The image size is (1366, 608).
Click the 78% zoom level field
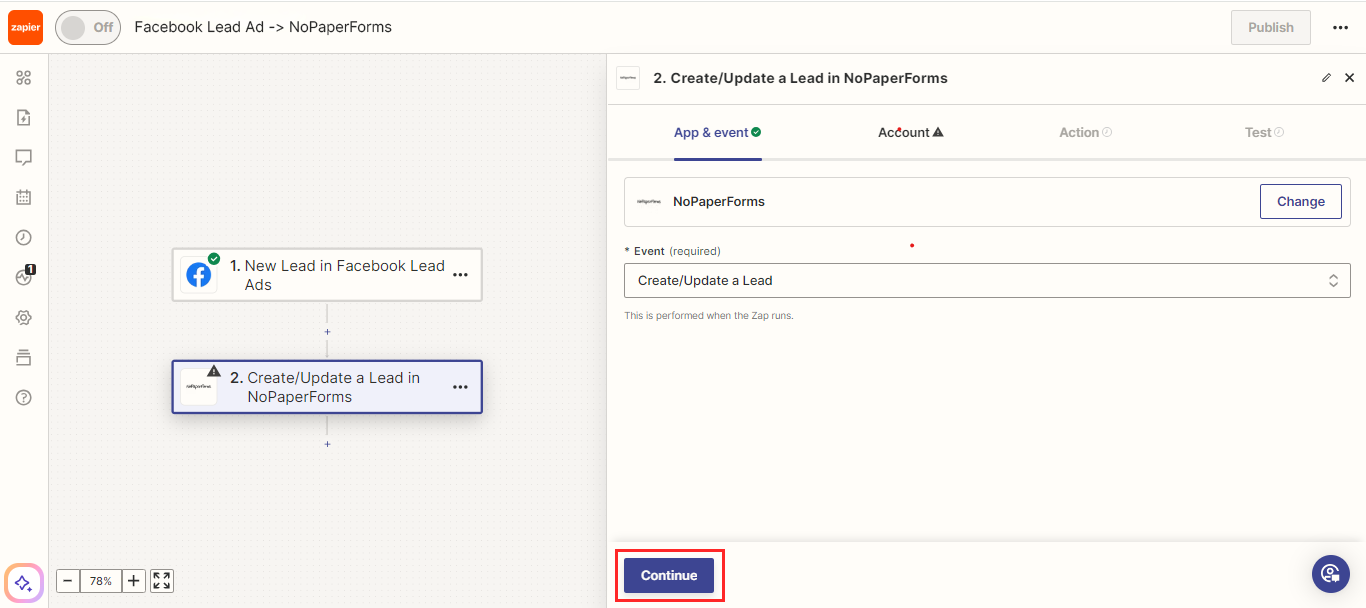tap(101, 581)
